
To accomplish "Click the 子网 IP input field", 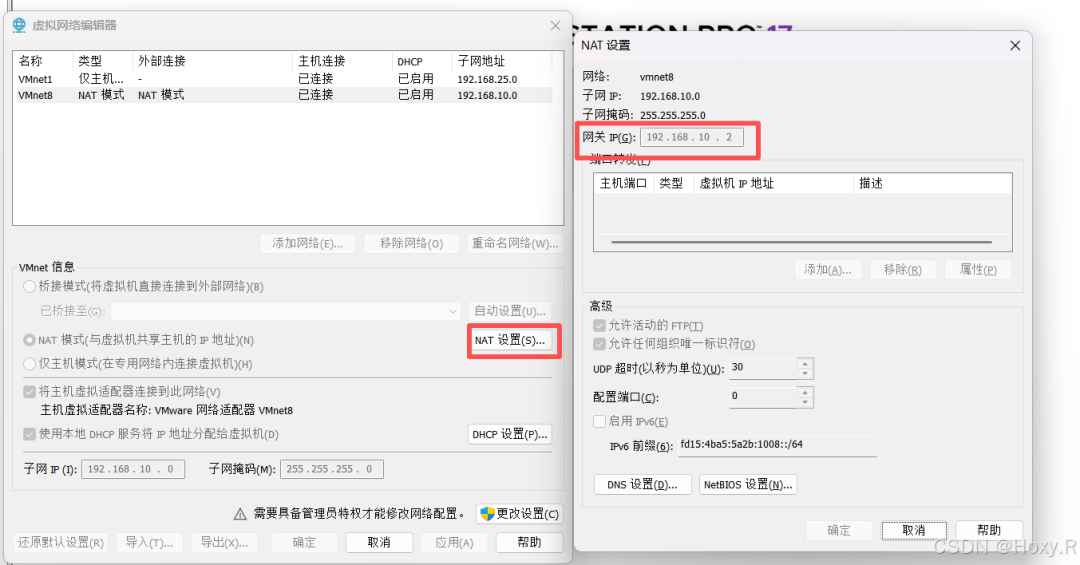I will [133, 469].
